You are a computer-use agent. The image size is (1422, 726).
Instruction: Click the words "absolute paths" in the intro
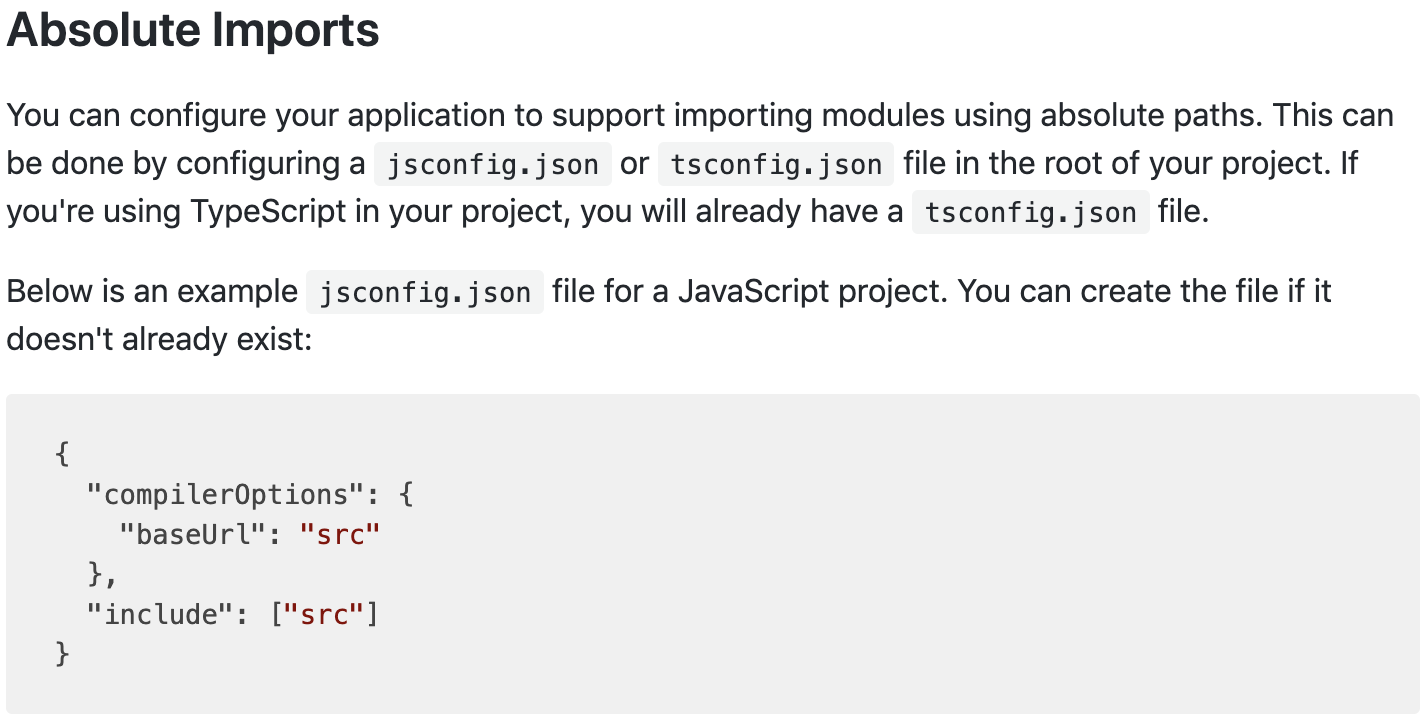1153,116
